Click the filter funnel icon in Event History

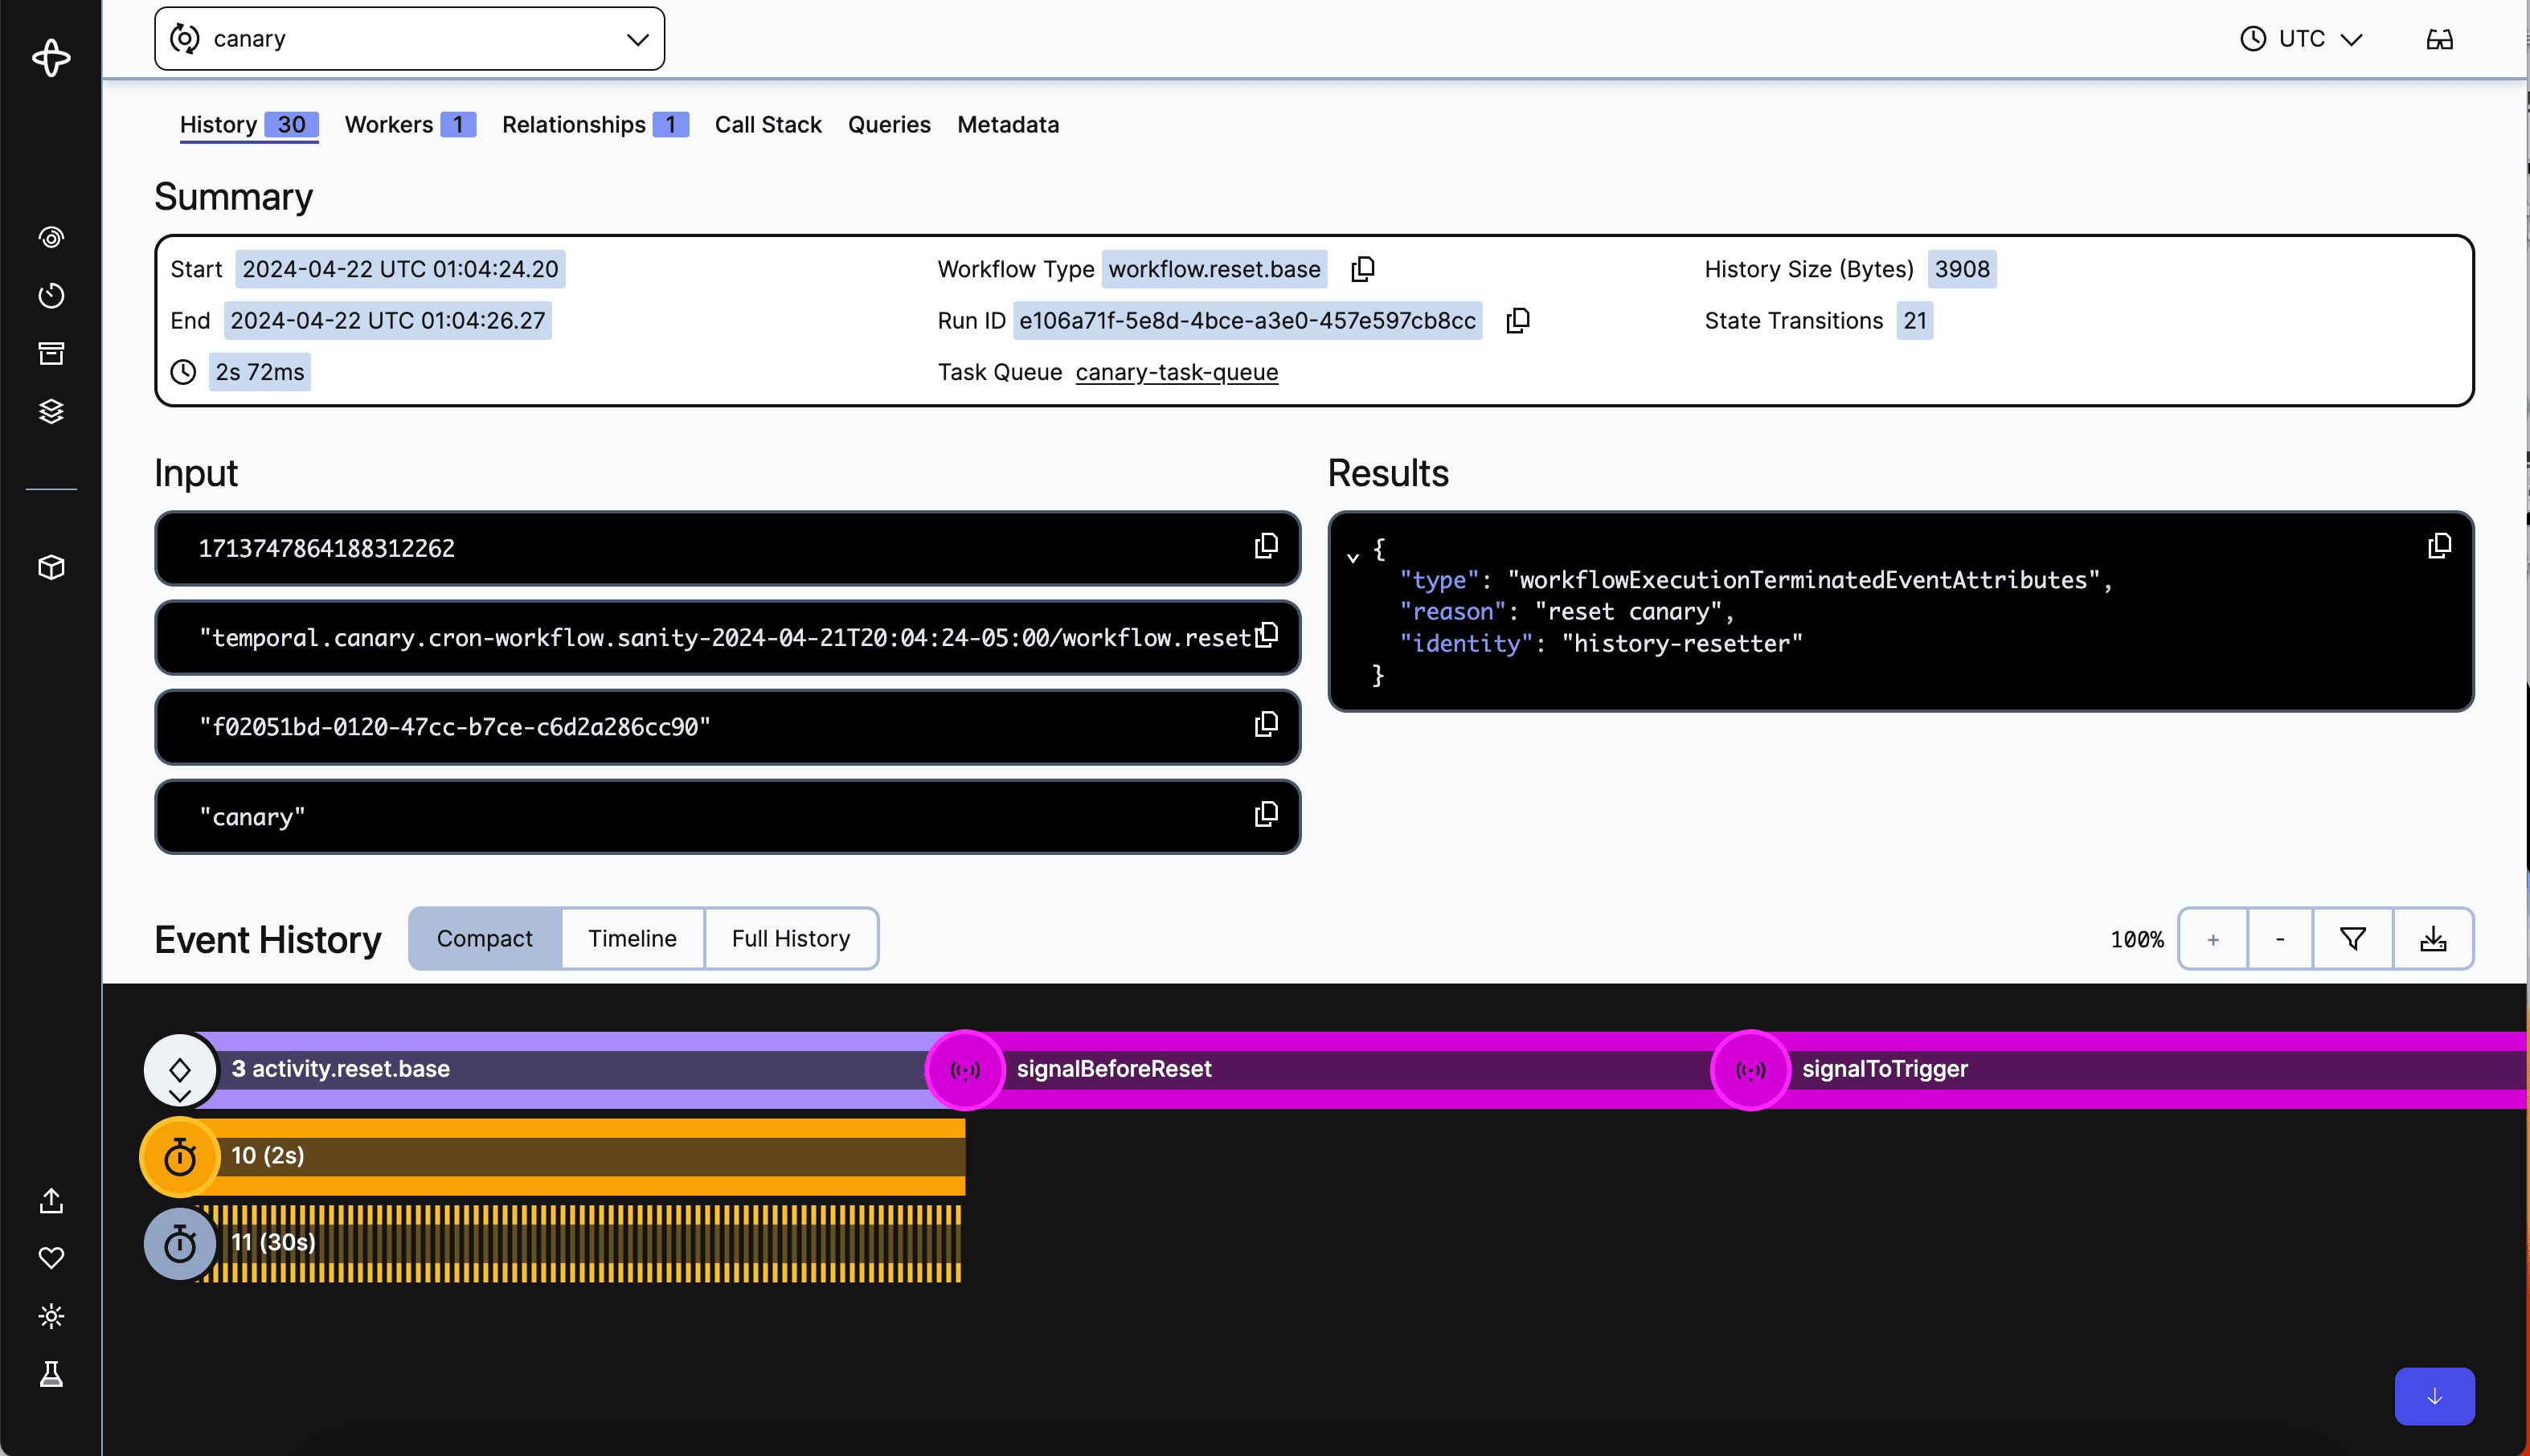pos(2353,938)
